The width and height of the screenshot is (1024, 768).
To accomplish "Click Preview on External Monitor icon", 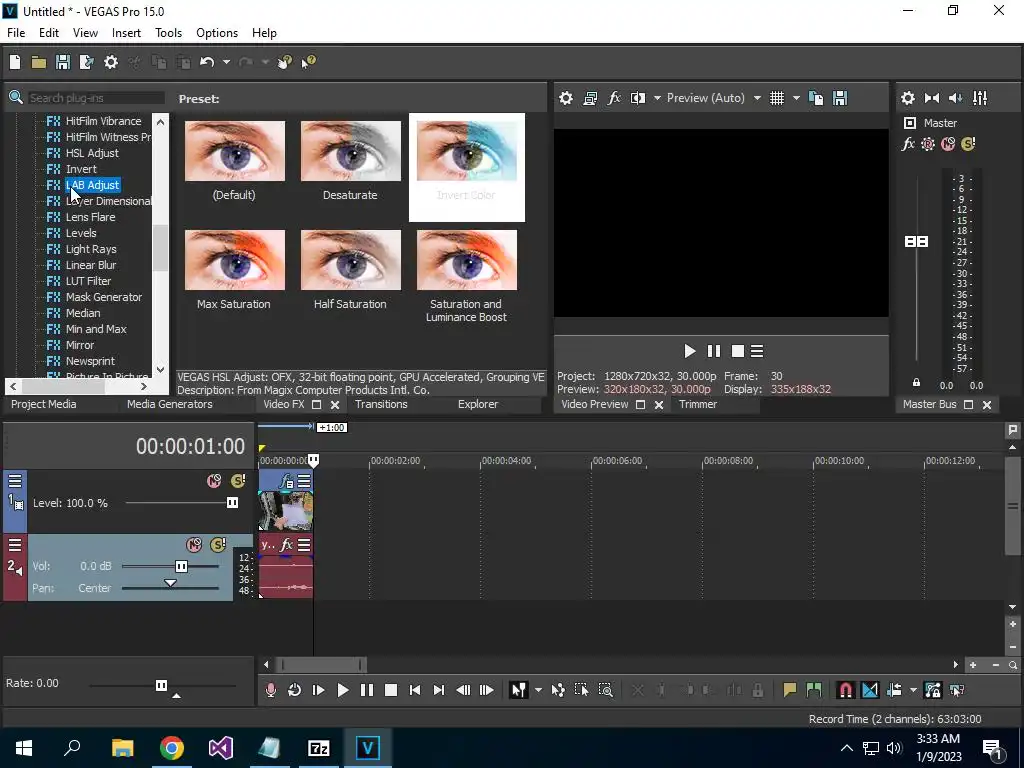I will pyautogui.click(x=590, y=98).
